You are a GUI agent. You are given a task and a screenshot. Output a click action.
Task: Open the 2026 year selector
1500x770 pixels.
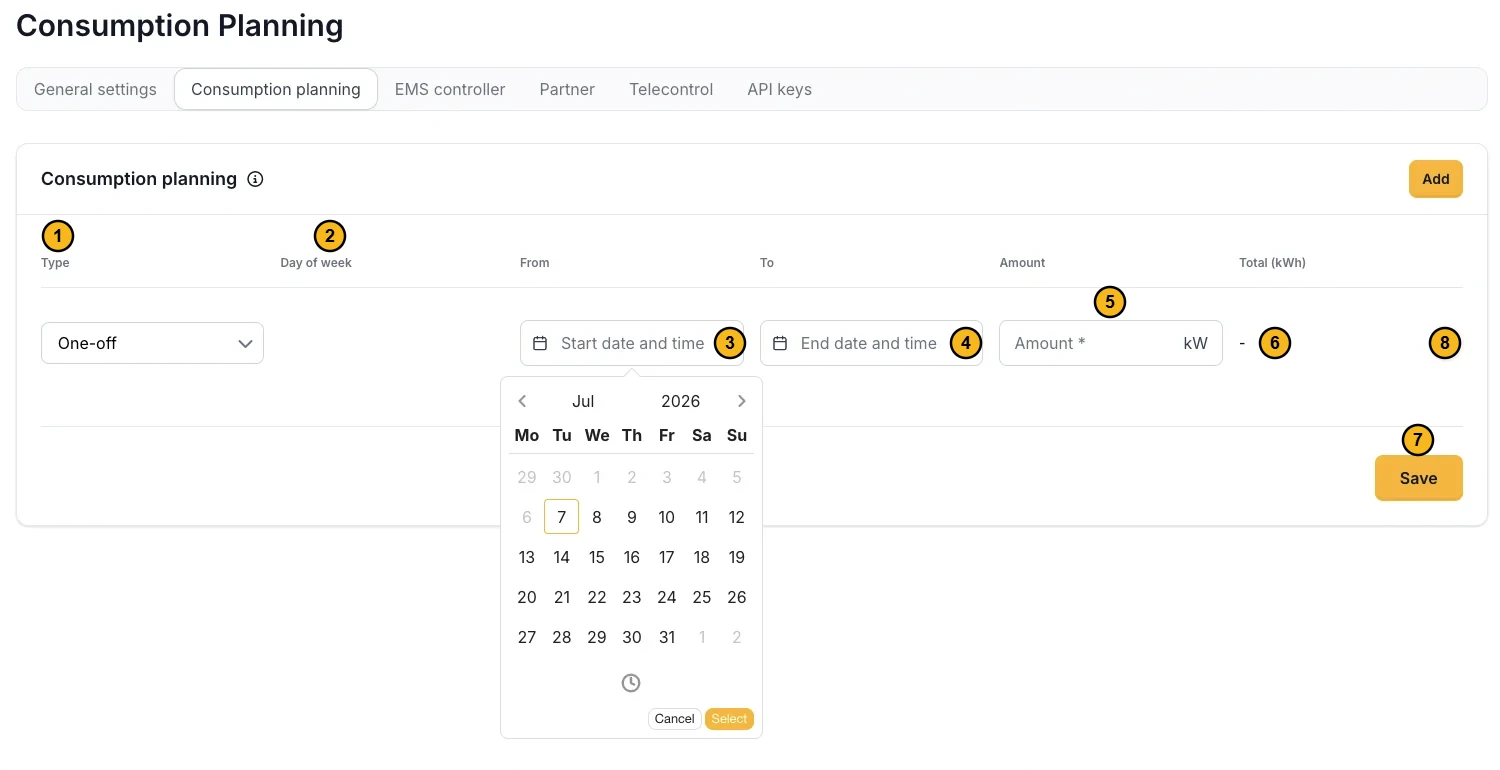680,401
